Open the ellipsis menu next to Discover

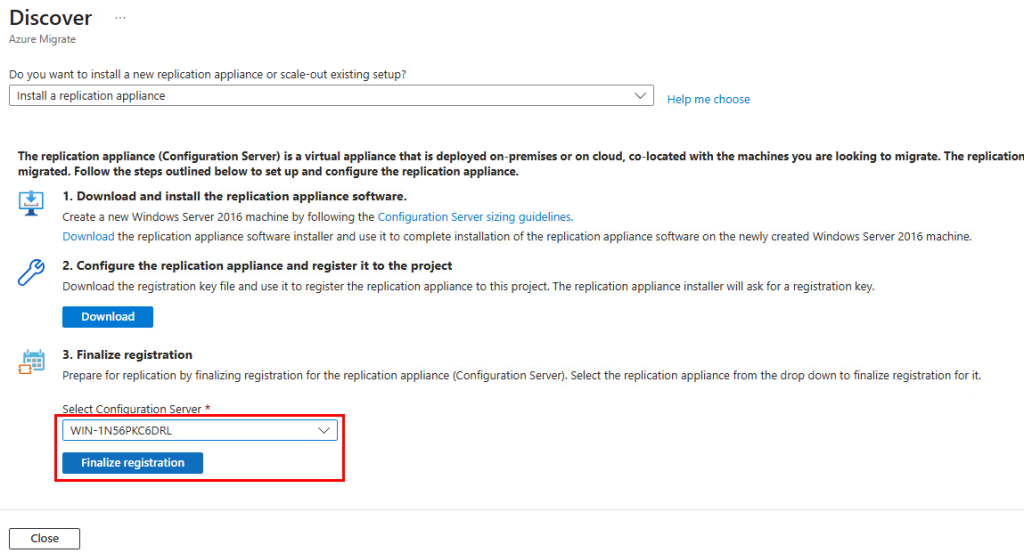click(120, 18)
